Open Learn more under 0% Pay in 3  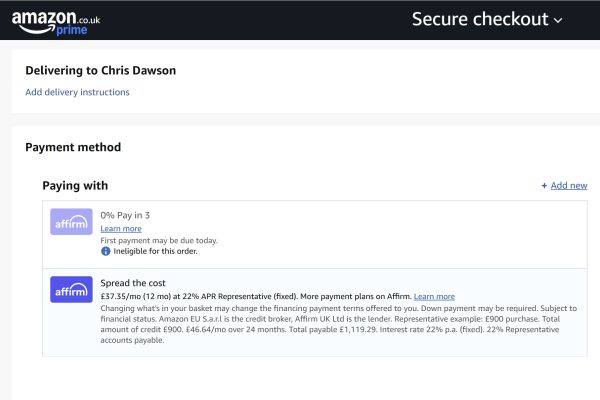[121, 229]
